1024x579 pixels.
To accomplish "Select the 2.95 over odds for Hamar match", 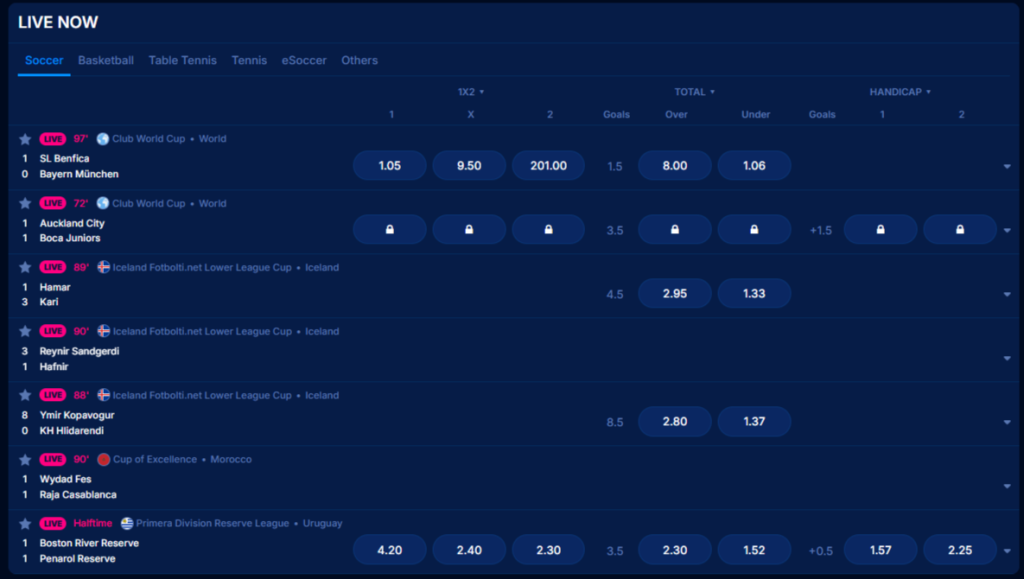I will [674, 293].
